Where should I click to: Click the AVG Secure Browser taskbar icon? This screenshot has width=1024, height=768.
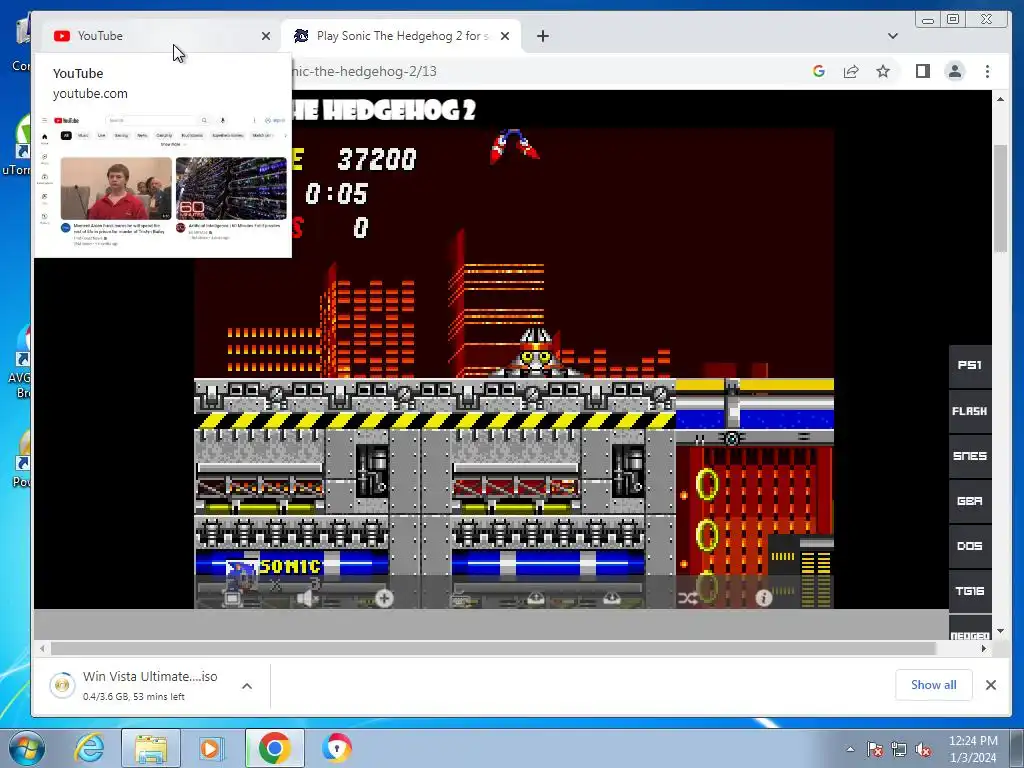pos(337,748)
